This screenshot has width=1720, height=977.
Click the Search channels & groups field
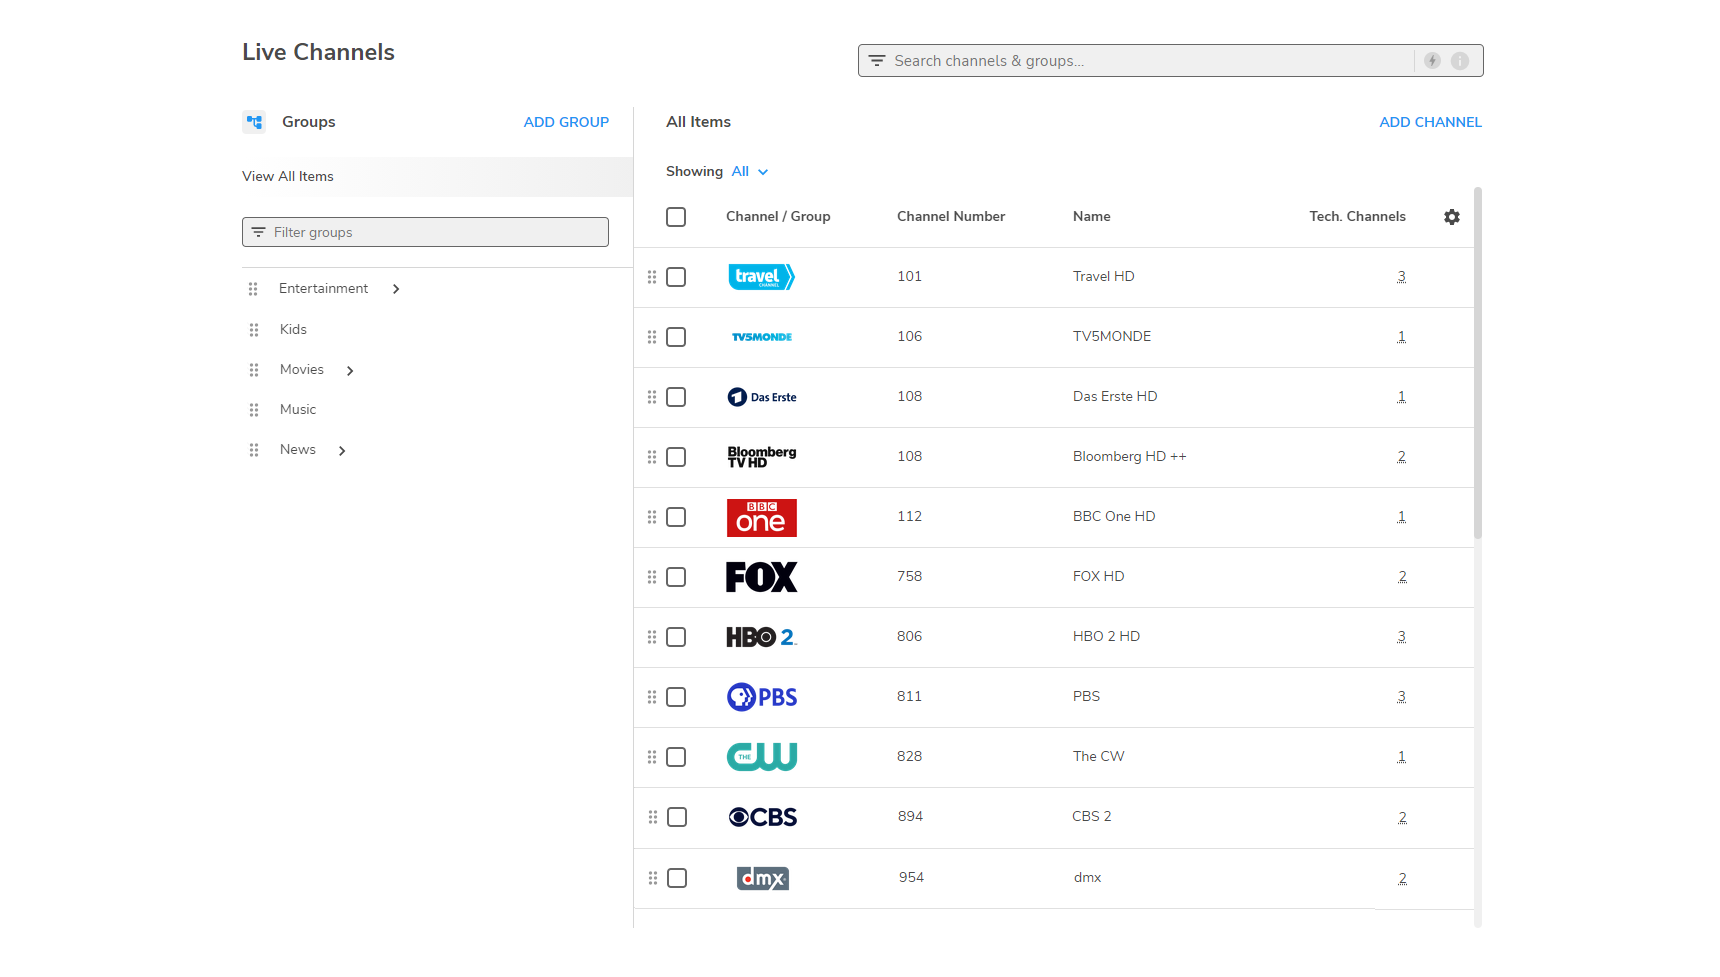tap(1140, 61)
